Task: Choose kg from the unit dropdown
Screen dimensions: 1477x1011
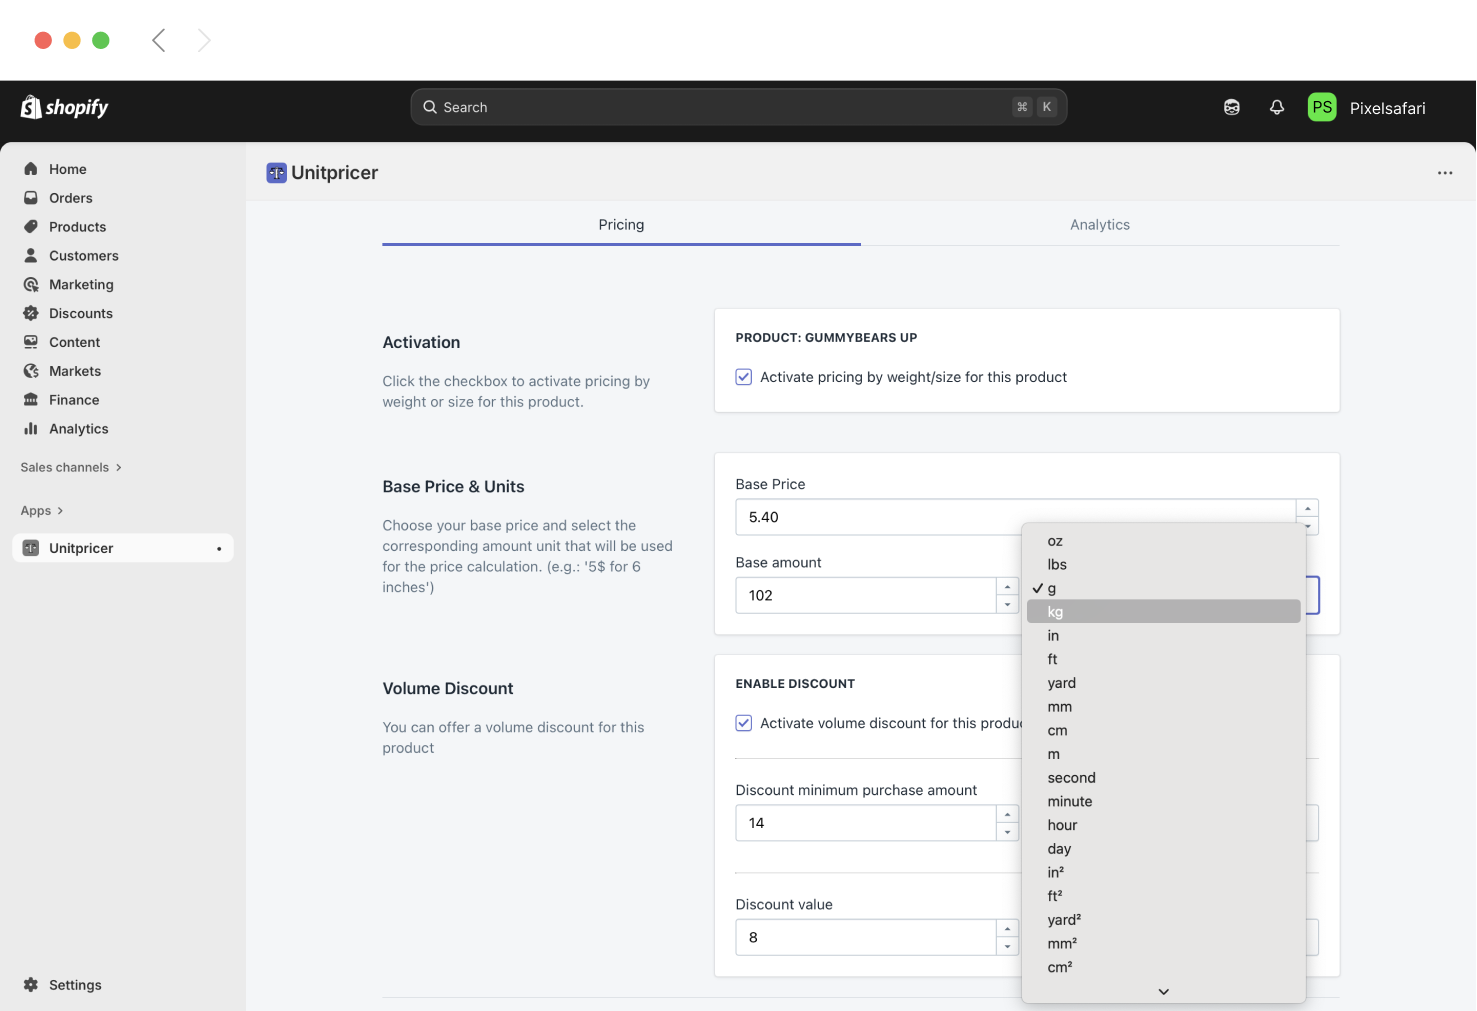Action: (x=1055, y=611)
